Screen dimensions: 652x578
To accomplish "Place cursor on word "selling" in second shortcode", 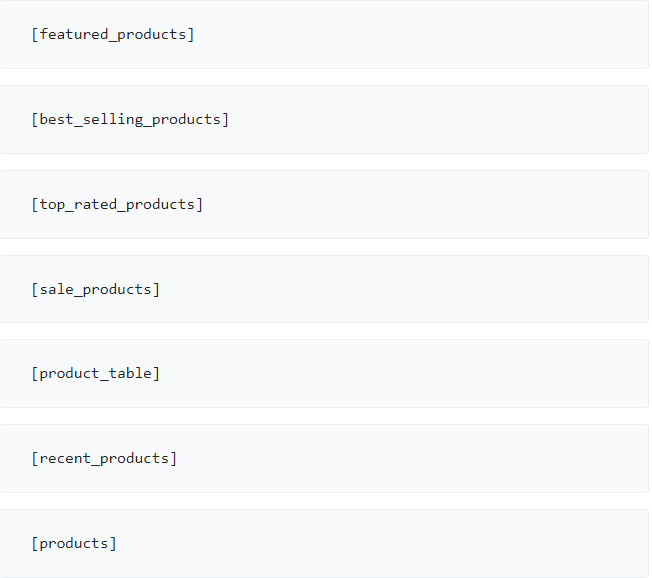I will pos(113,119).
